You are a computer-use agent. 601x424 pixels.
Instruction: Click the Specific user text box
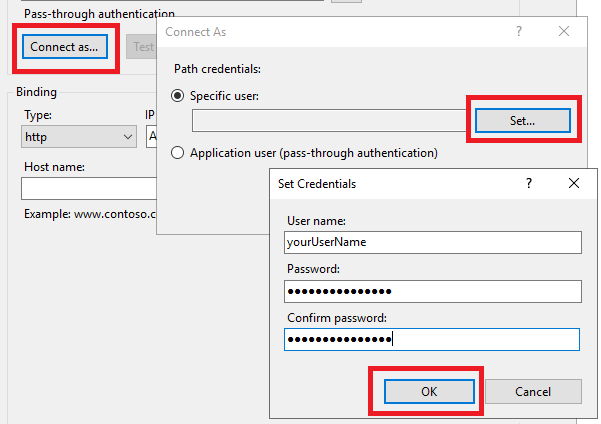point(330,121)
